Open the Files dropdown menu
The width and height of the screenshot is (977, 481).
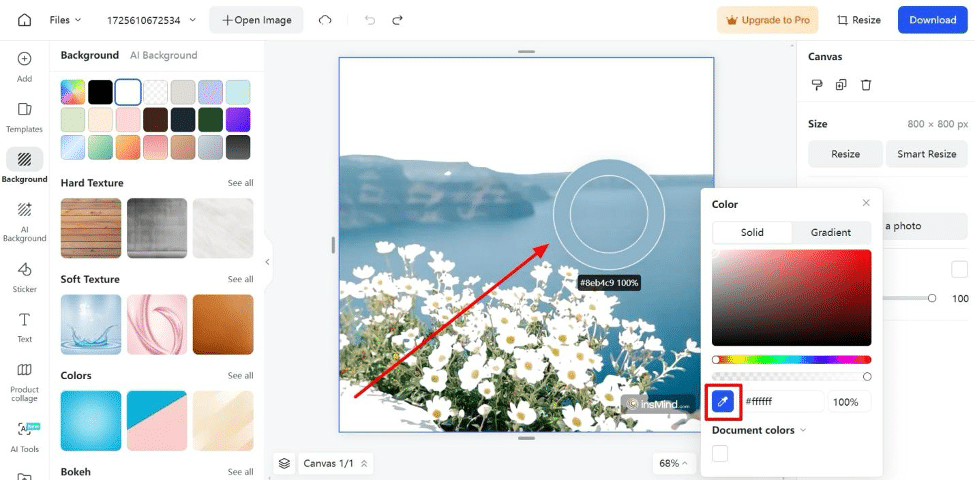click(x=66, y=20)
